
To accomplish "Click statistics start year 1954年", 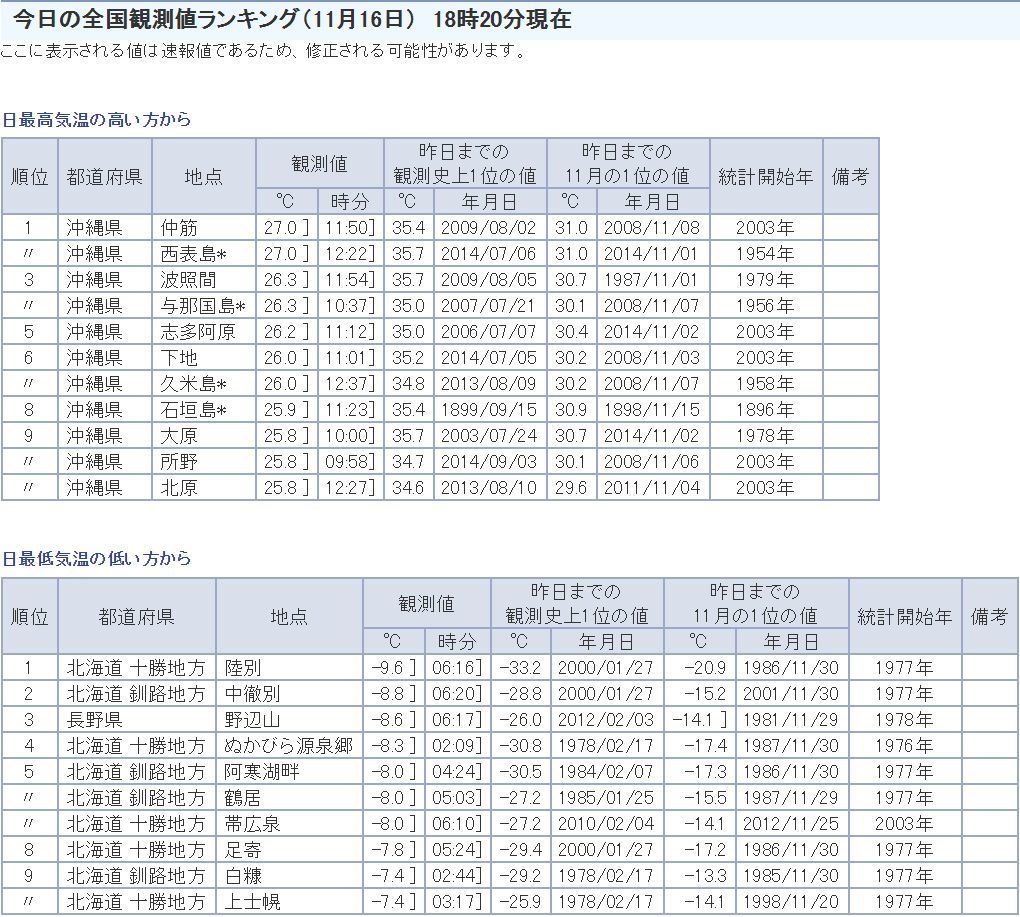I will tap(765, 254).
